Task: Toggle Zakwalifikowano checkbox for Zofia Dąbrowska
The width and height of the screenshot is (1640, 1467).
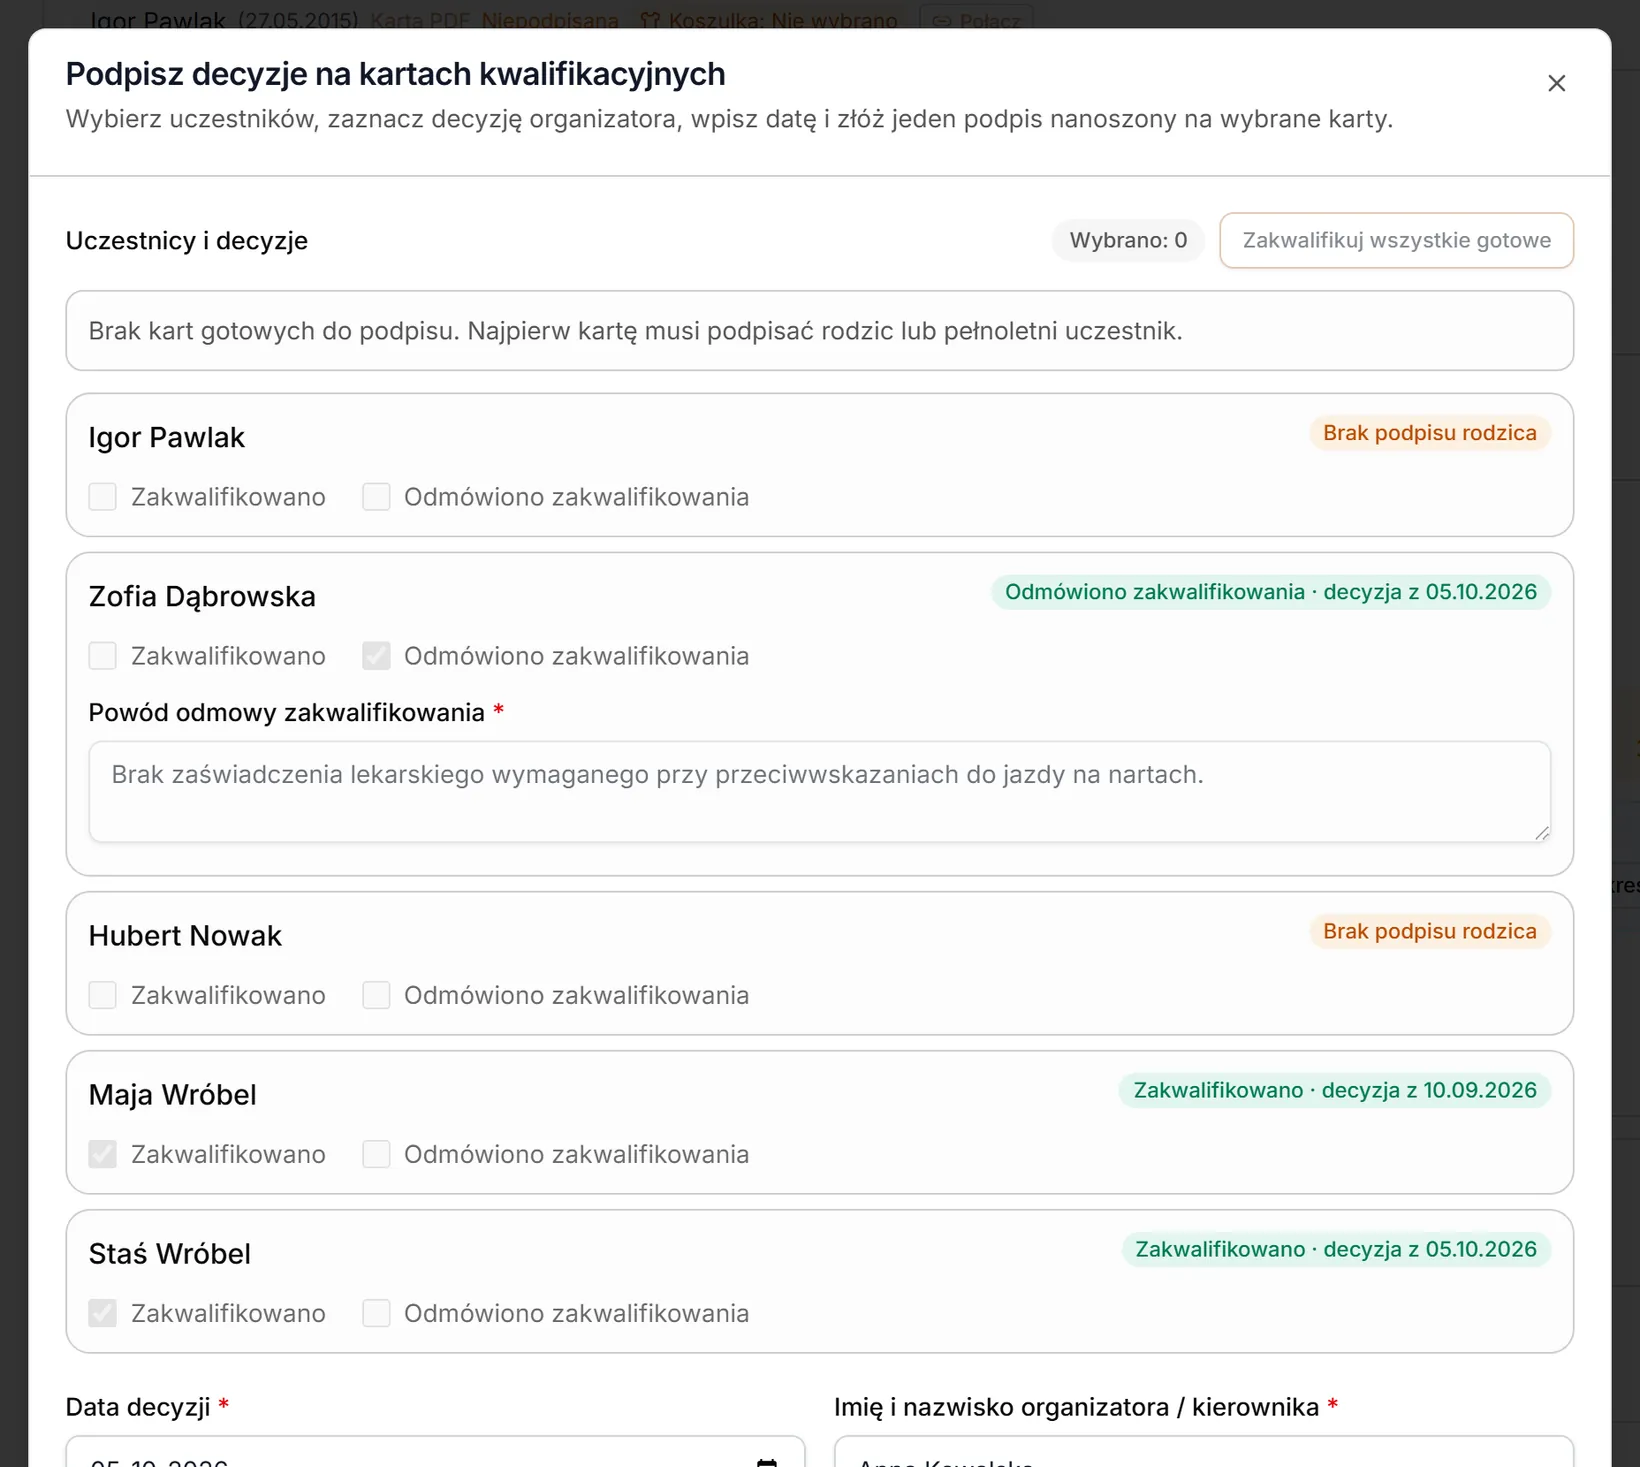Action: coord(102,656)
